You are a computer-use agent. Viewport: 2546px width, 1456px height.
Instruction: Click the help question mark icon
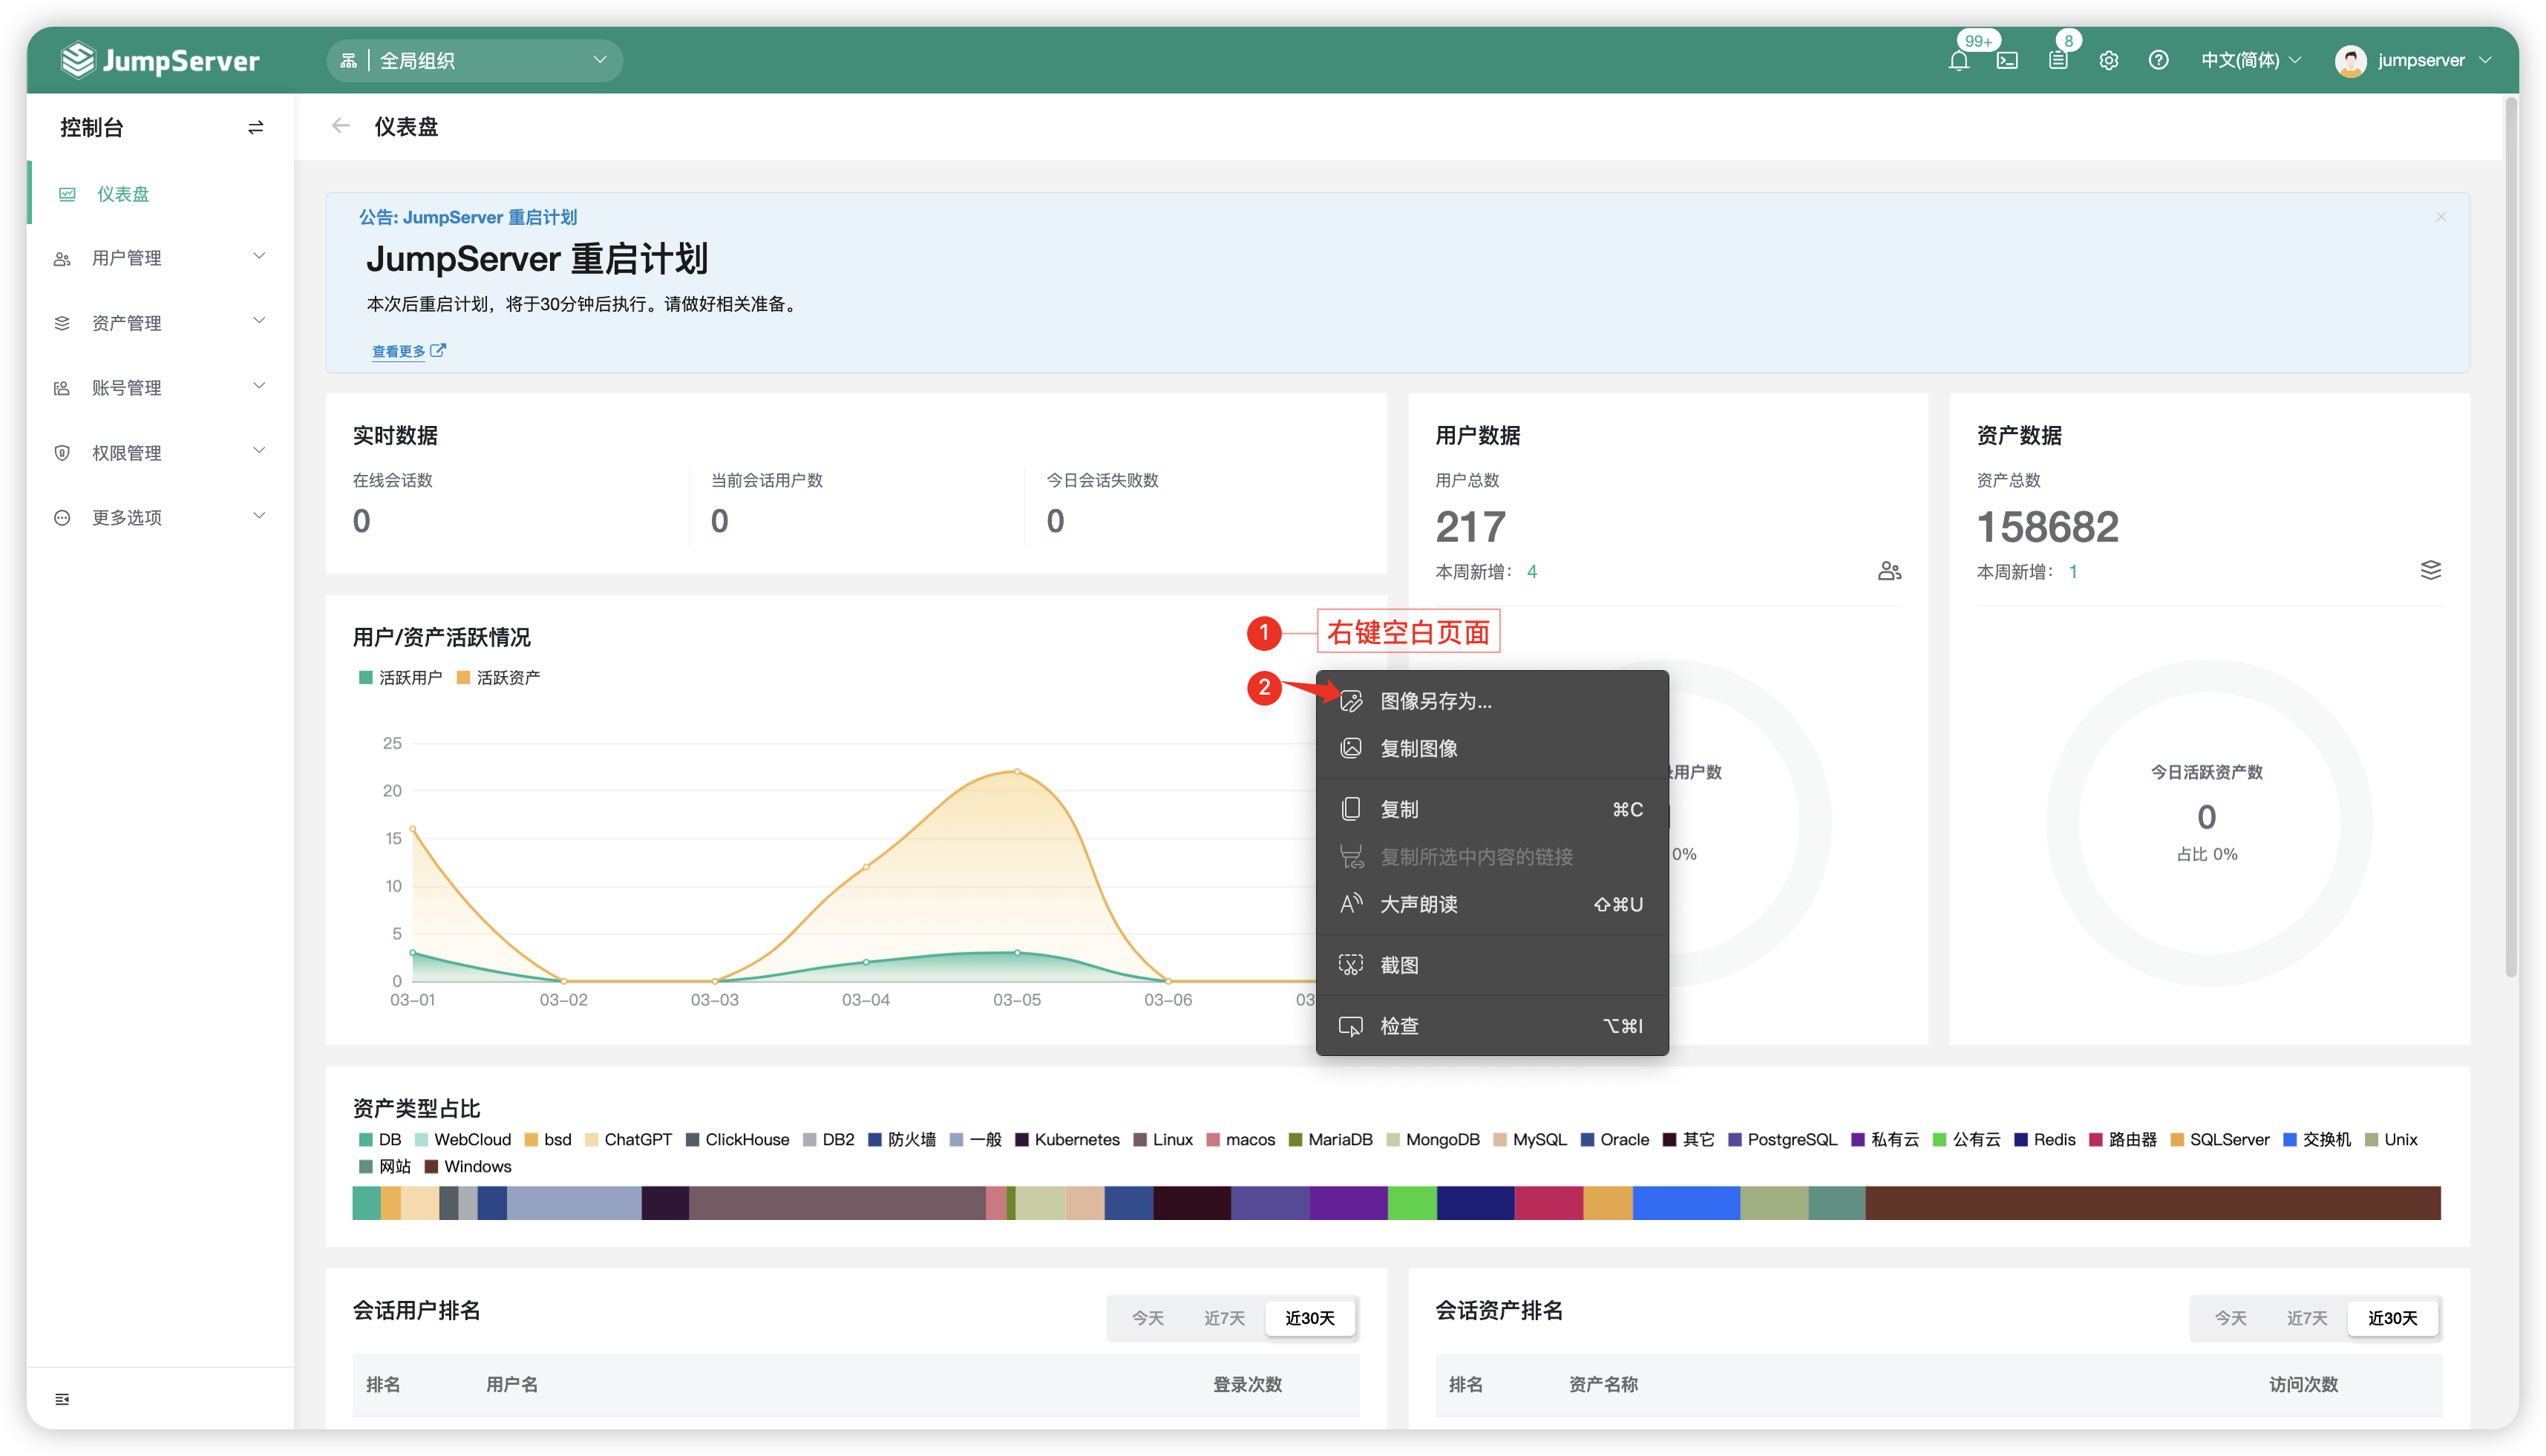coord(2159,61)
